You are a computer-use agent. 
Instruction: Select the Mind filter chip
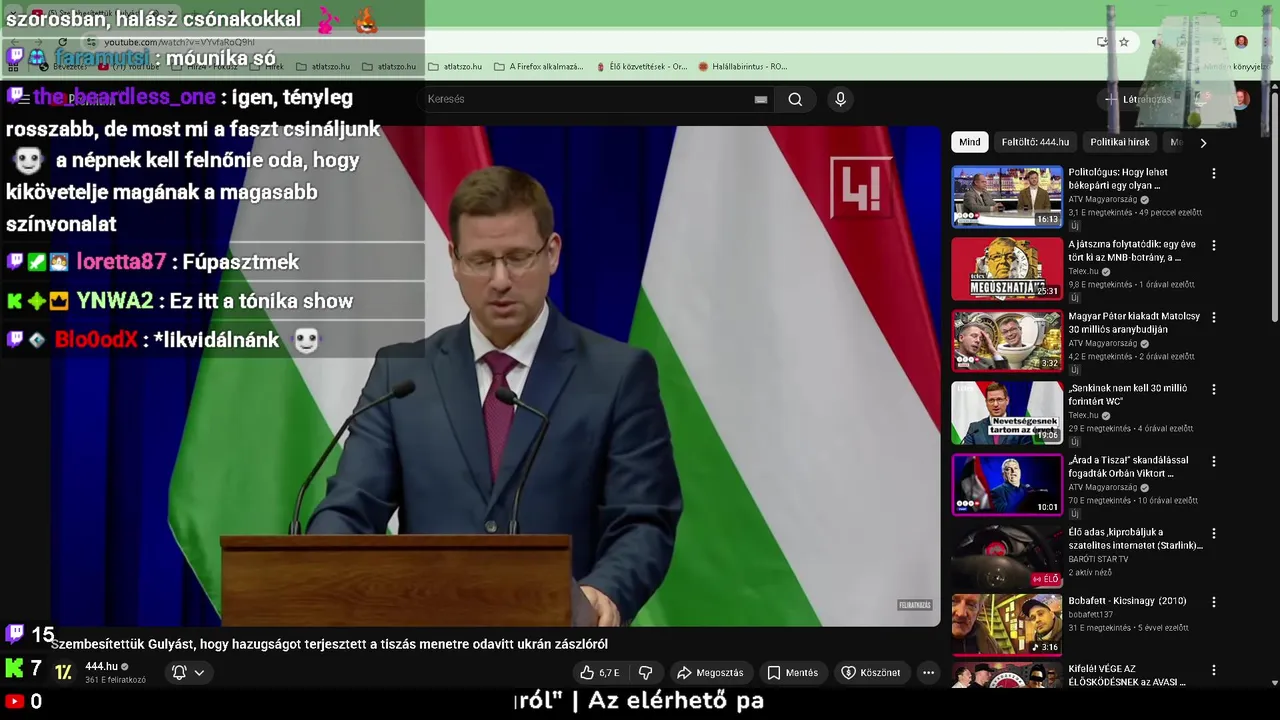[970, 142]
